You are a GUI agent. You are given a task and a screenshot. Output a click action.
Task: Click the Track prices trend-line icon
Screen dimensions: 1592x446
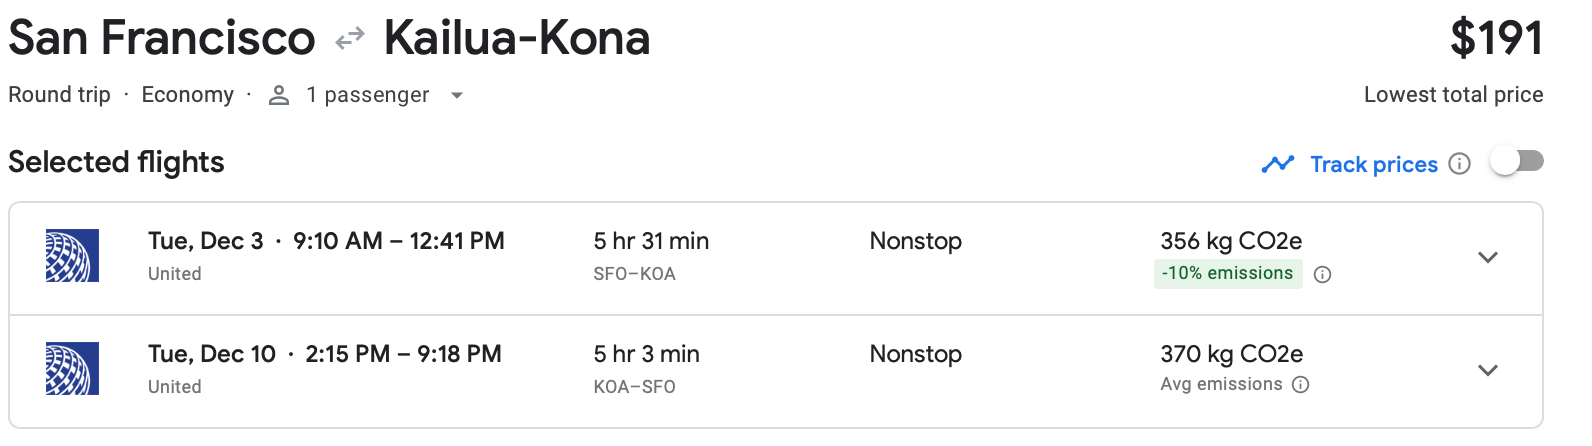(x=1278, y=164)
